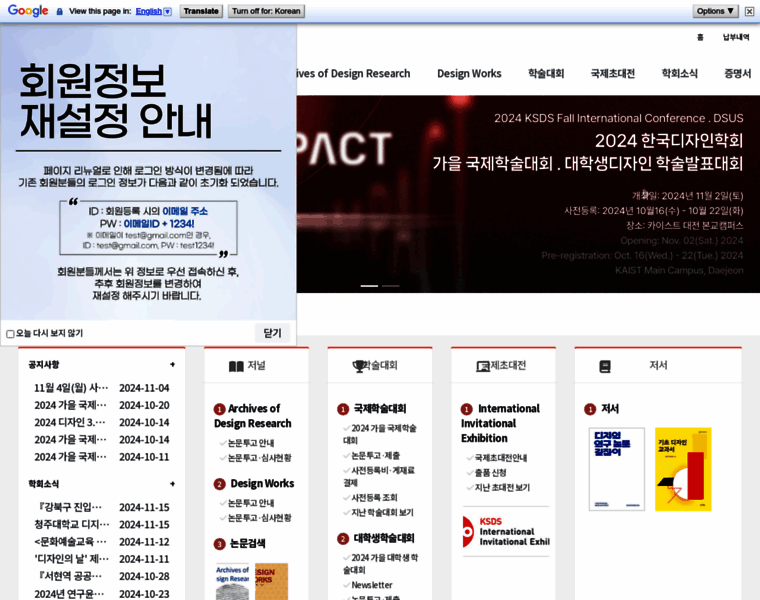Open notice 11월 4일(월) 사…
Image resolution: width=760 pixels, height=600 pixels.
[x=71, y=388]
